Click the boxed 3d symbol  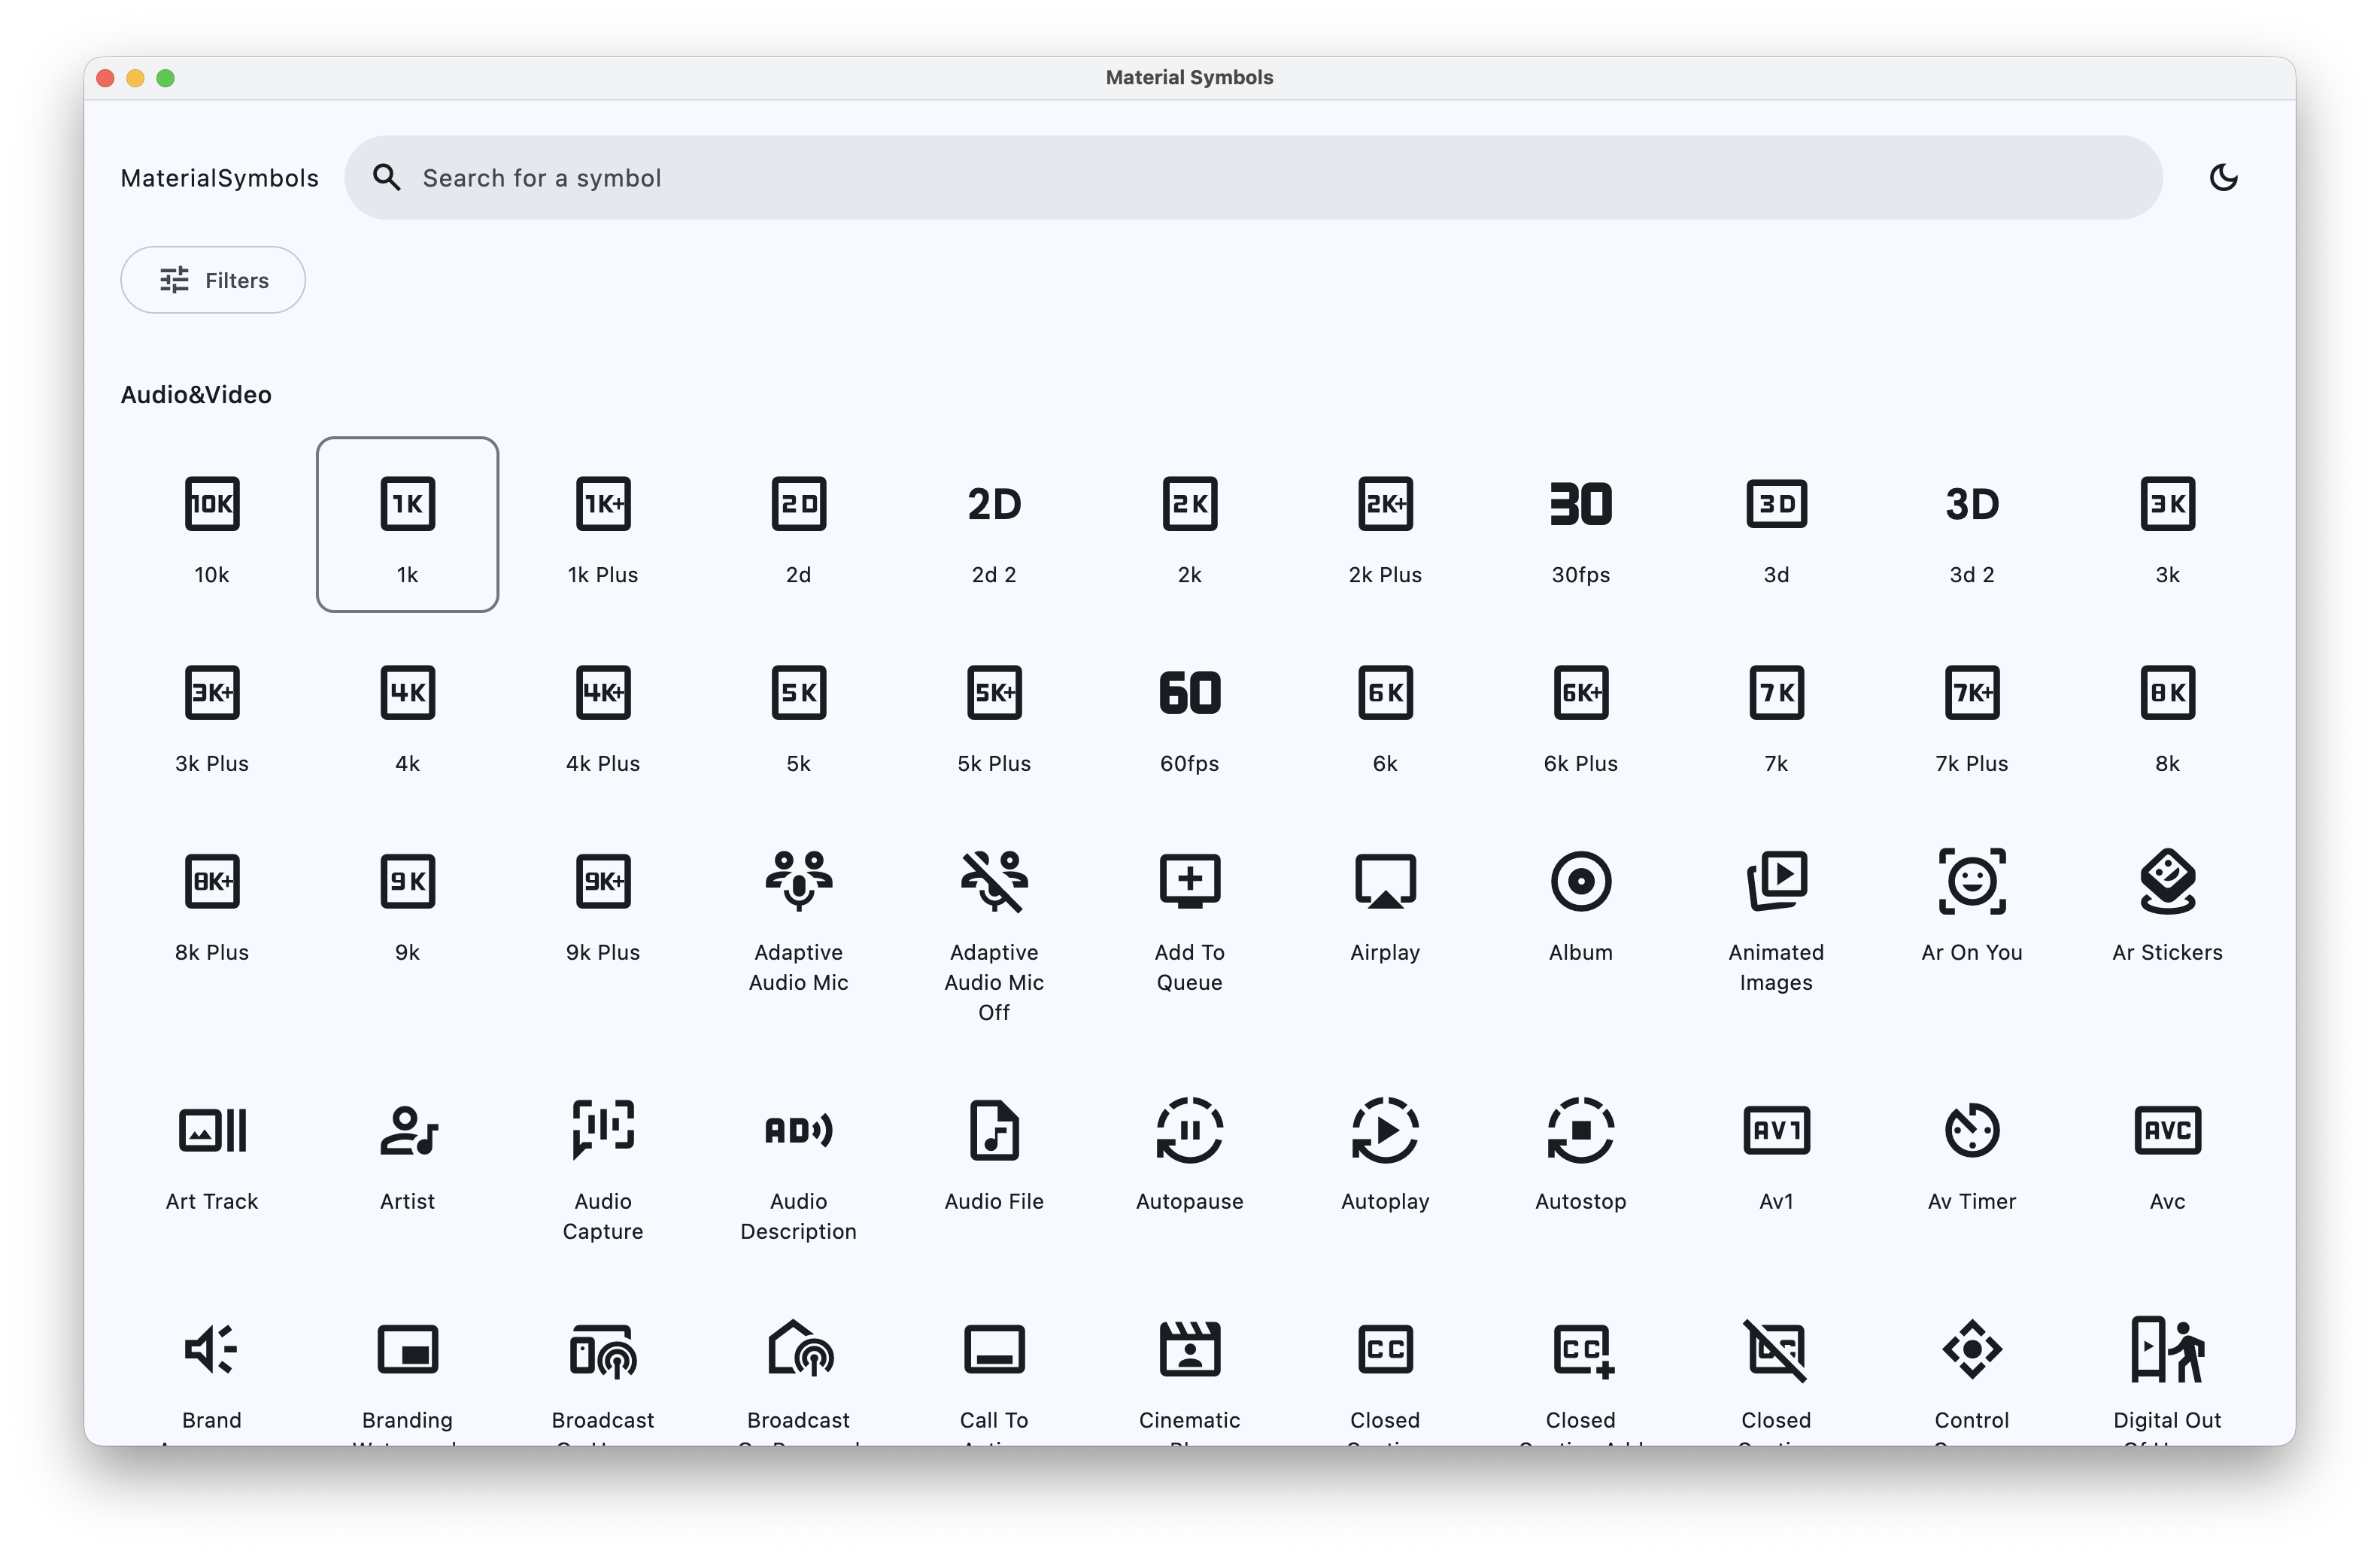click(x=1776, y=503)
